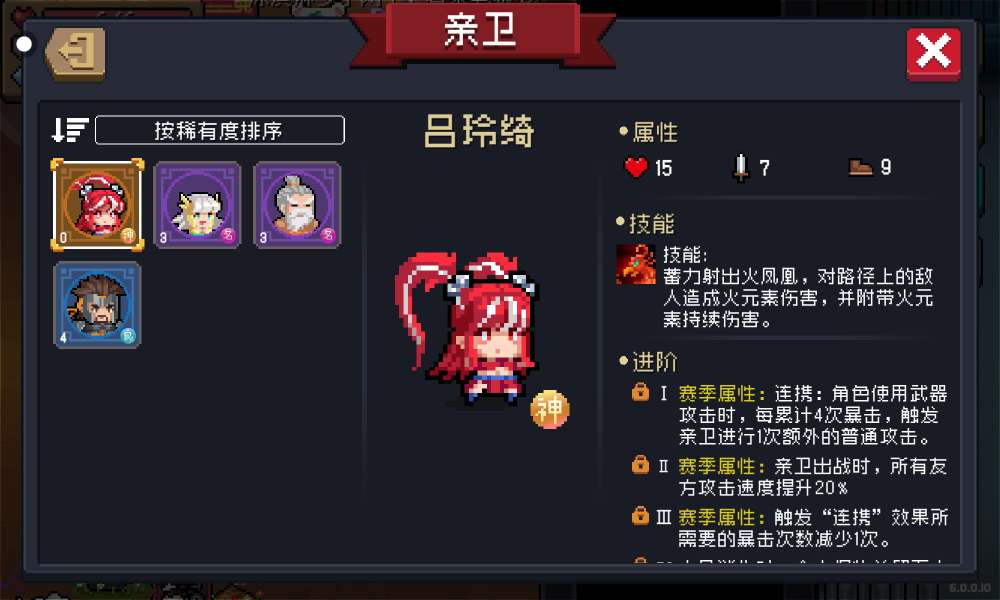Close the 亲卫 panel with the red X
1000x600 pixels.
click(x=933, y=54)
